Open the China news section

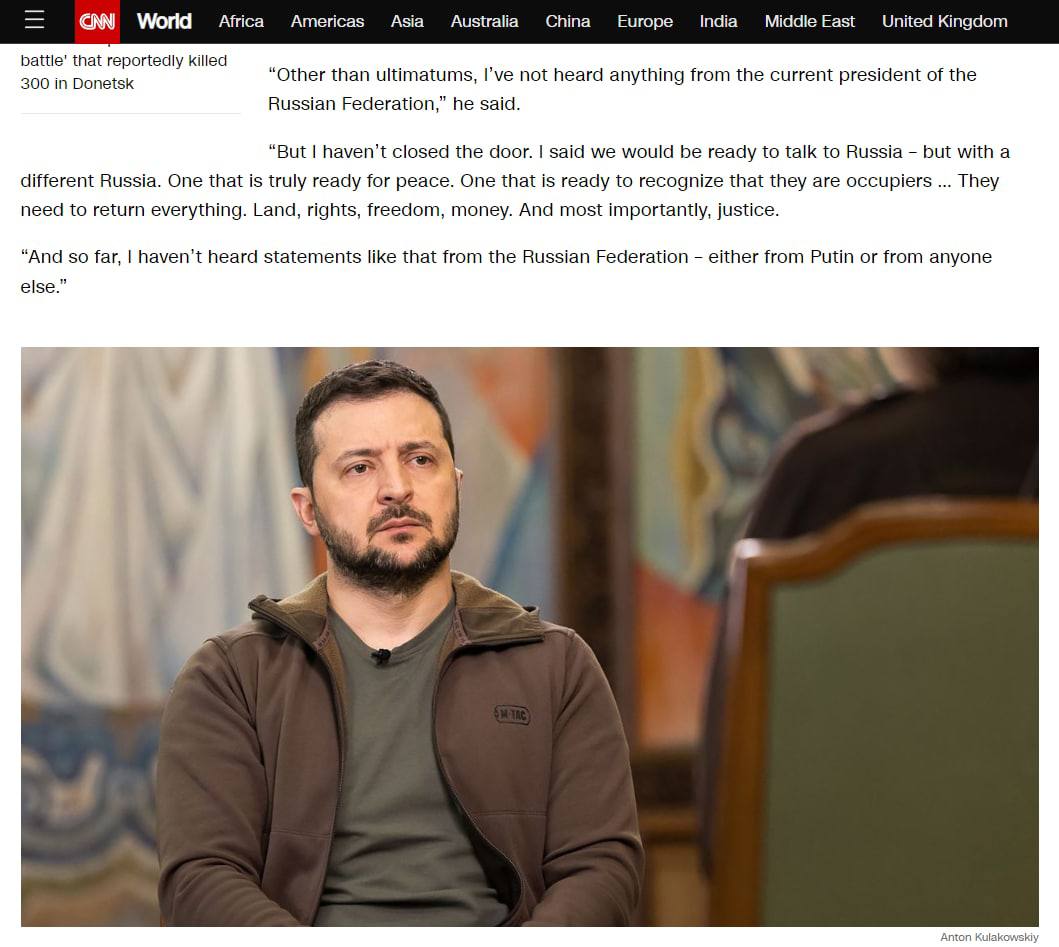pyautogui.click(x=567, y=21)
